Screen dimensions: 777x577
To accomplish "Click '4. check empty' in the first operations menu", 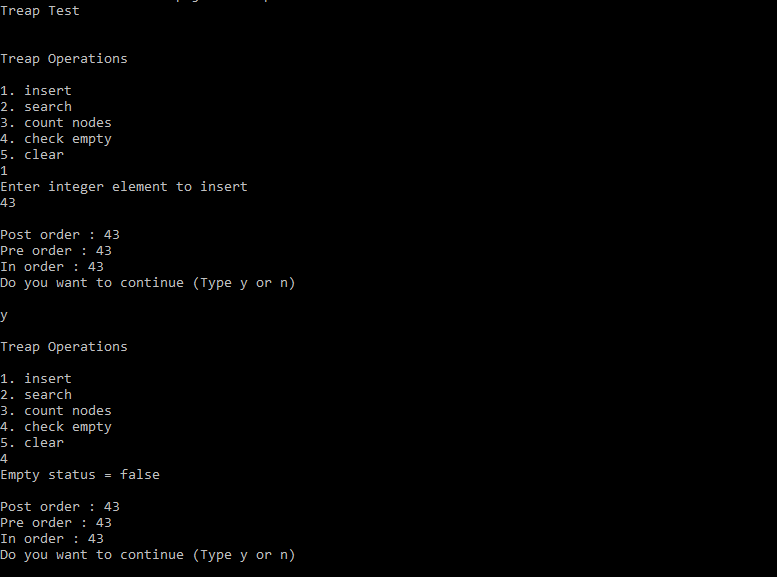I will click(56, 139).
